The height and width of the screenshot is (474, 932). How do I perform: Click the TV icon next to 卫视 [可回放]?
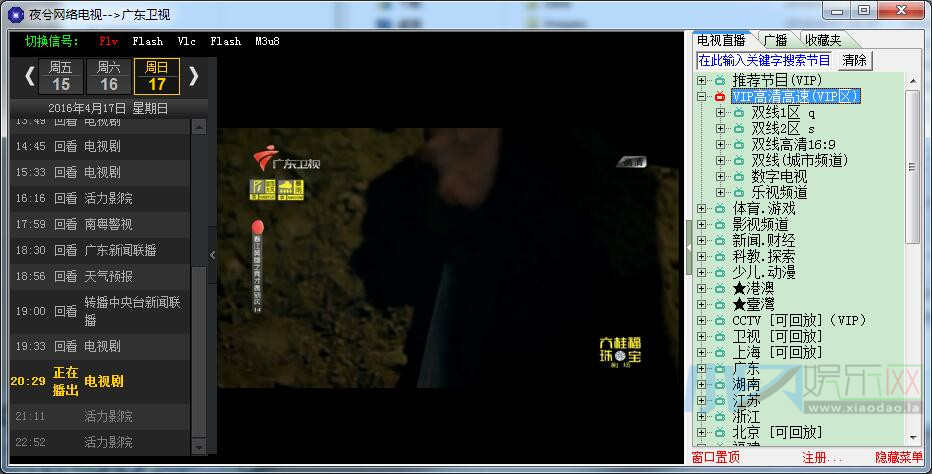[720, 337]
